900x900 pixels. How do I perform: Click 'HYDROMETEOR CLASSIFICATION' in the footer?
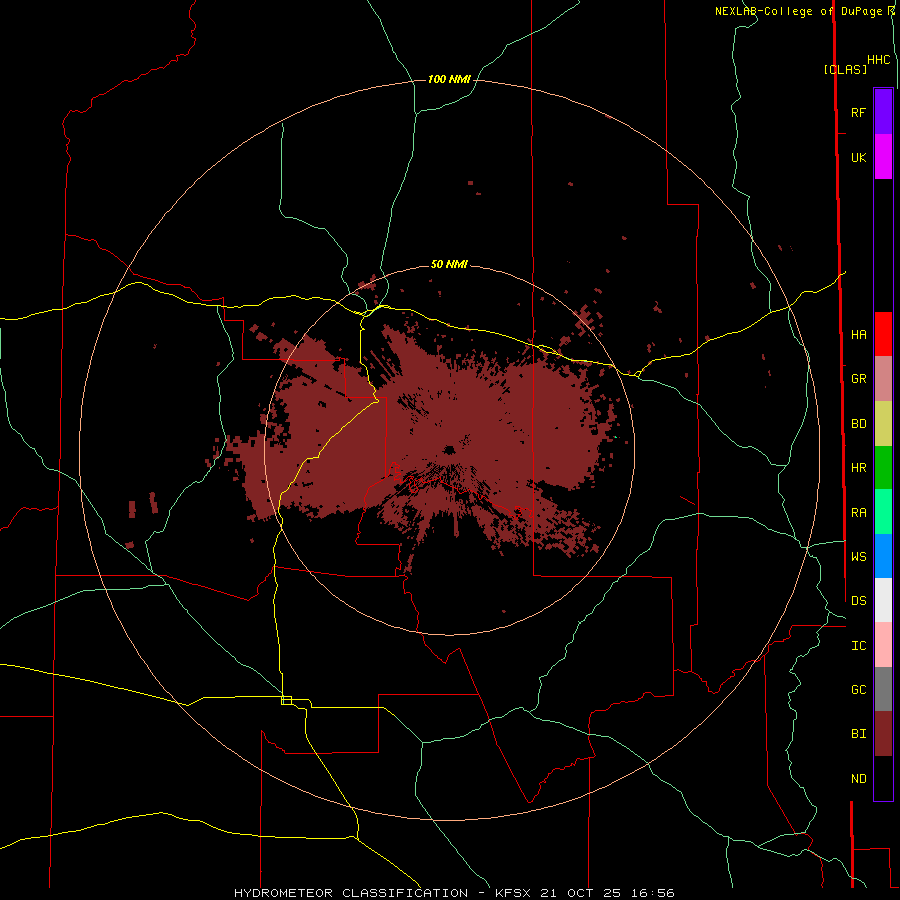pos(351,893)
